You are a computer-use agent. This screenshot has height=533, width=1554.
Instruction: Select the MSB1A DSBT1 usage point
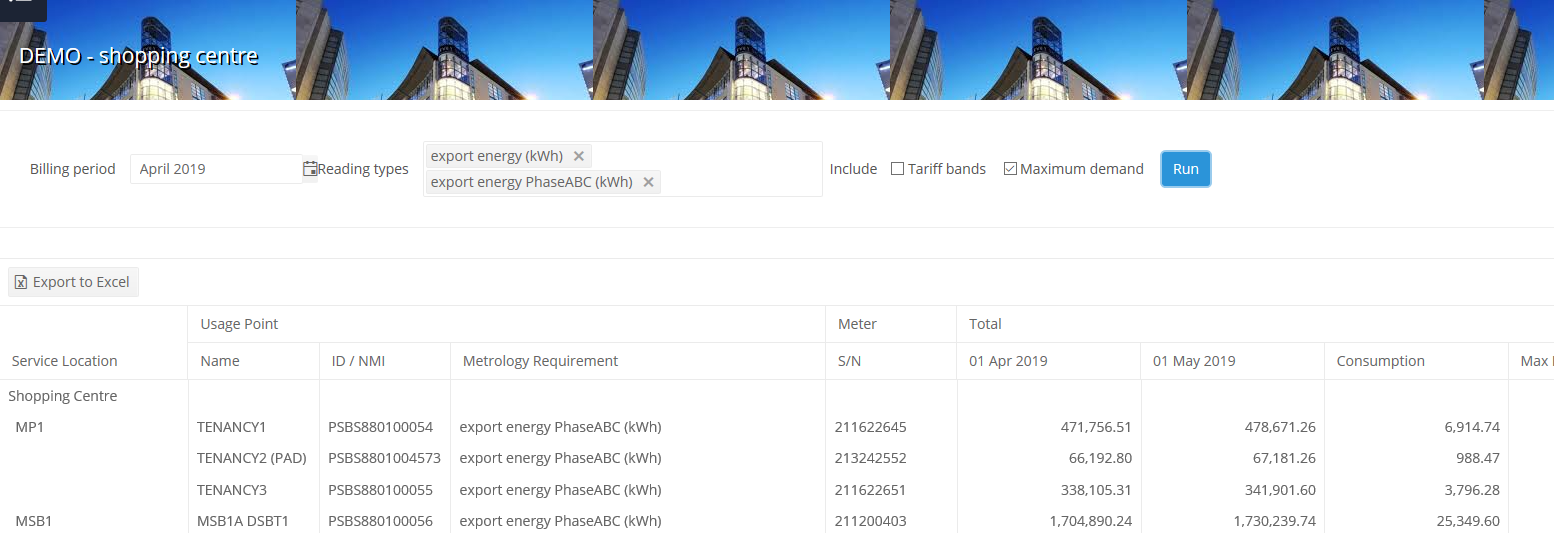(243, 521)
